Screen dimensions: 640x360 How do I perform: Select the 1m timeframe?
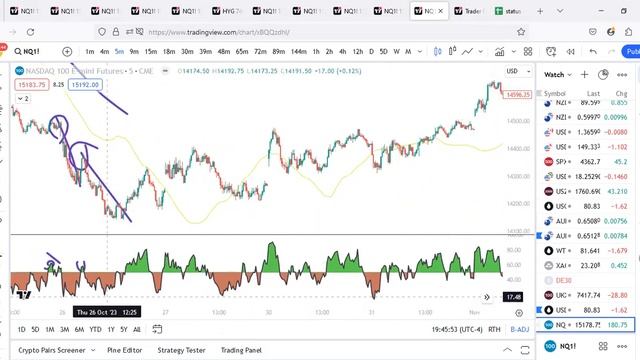click(x=90, y=51)
